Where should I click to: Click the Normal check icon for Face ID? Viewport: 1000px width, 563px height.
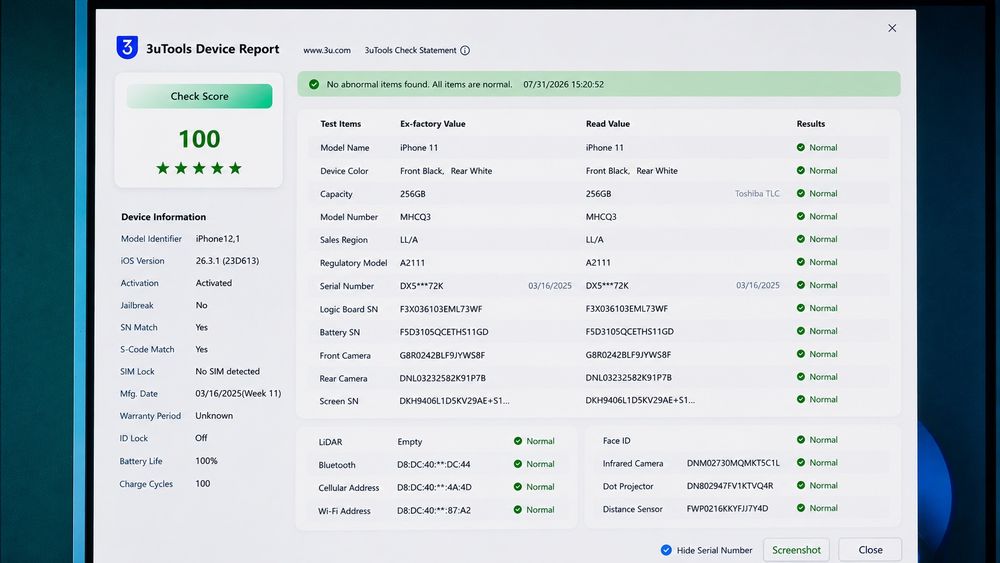(800, 439)
